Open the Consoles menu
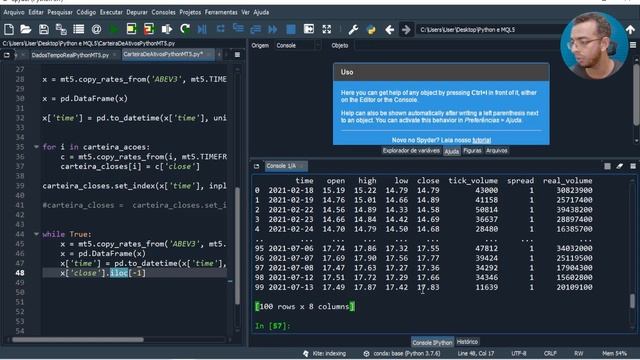The image size is (640, 360). 163,12
